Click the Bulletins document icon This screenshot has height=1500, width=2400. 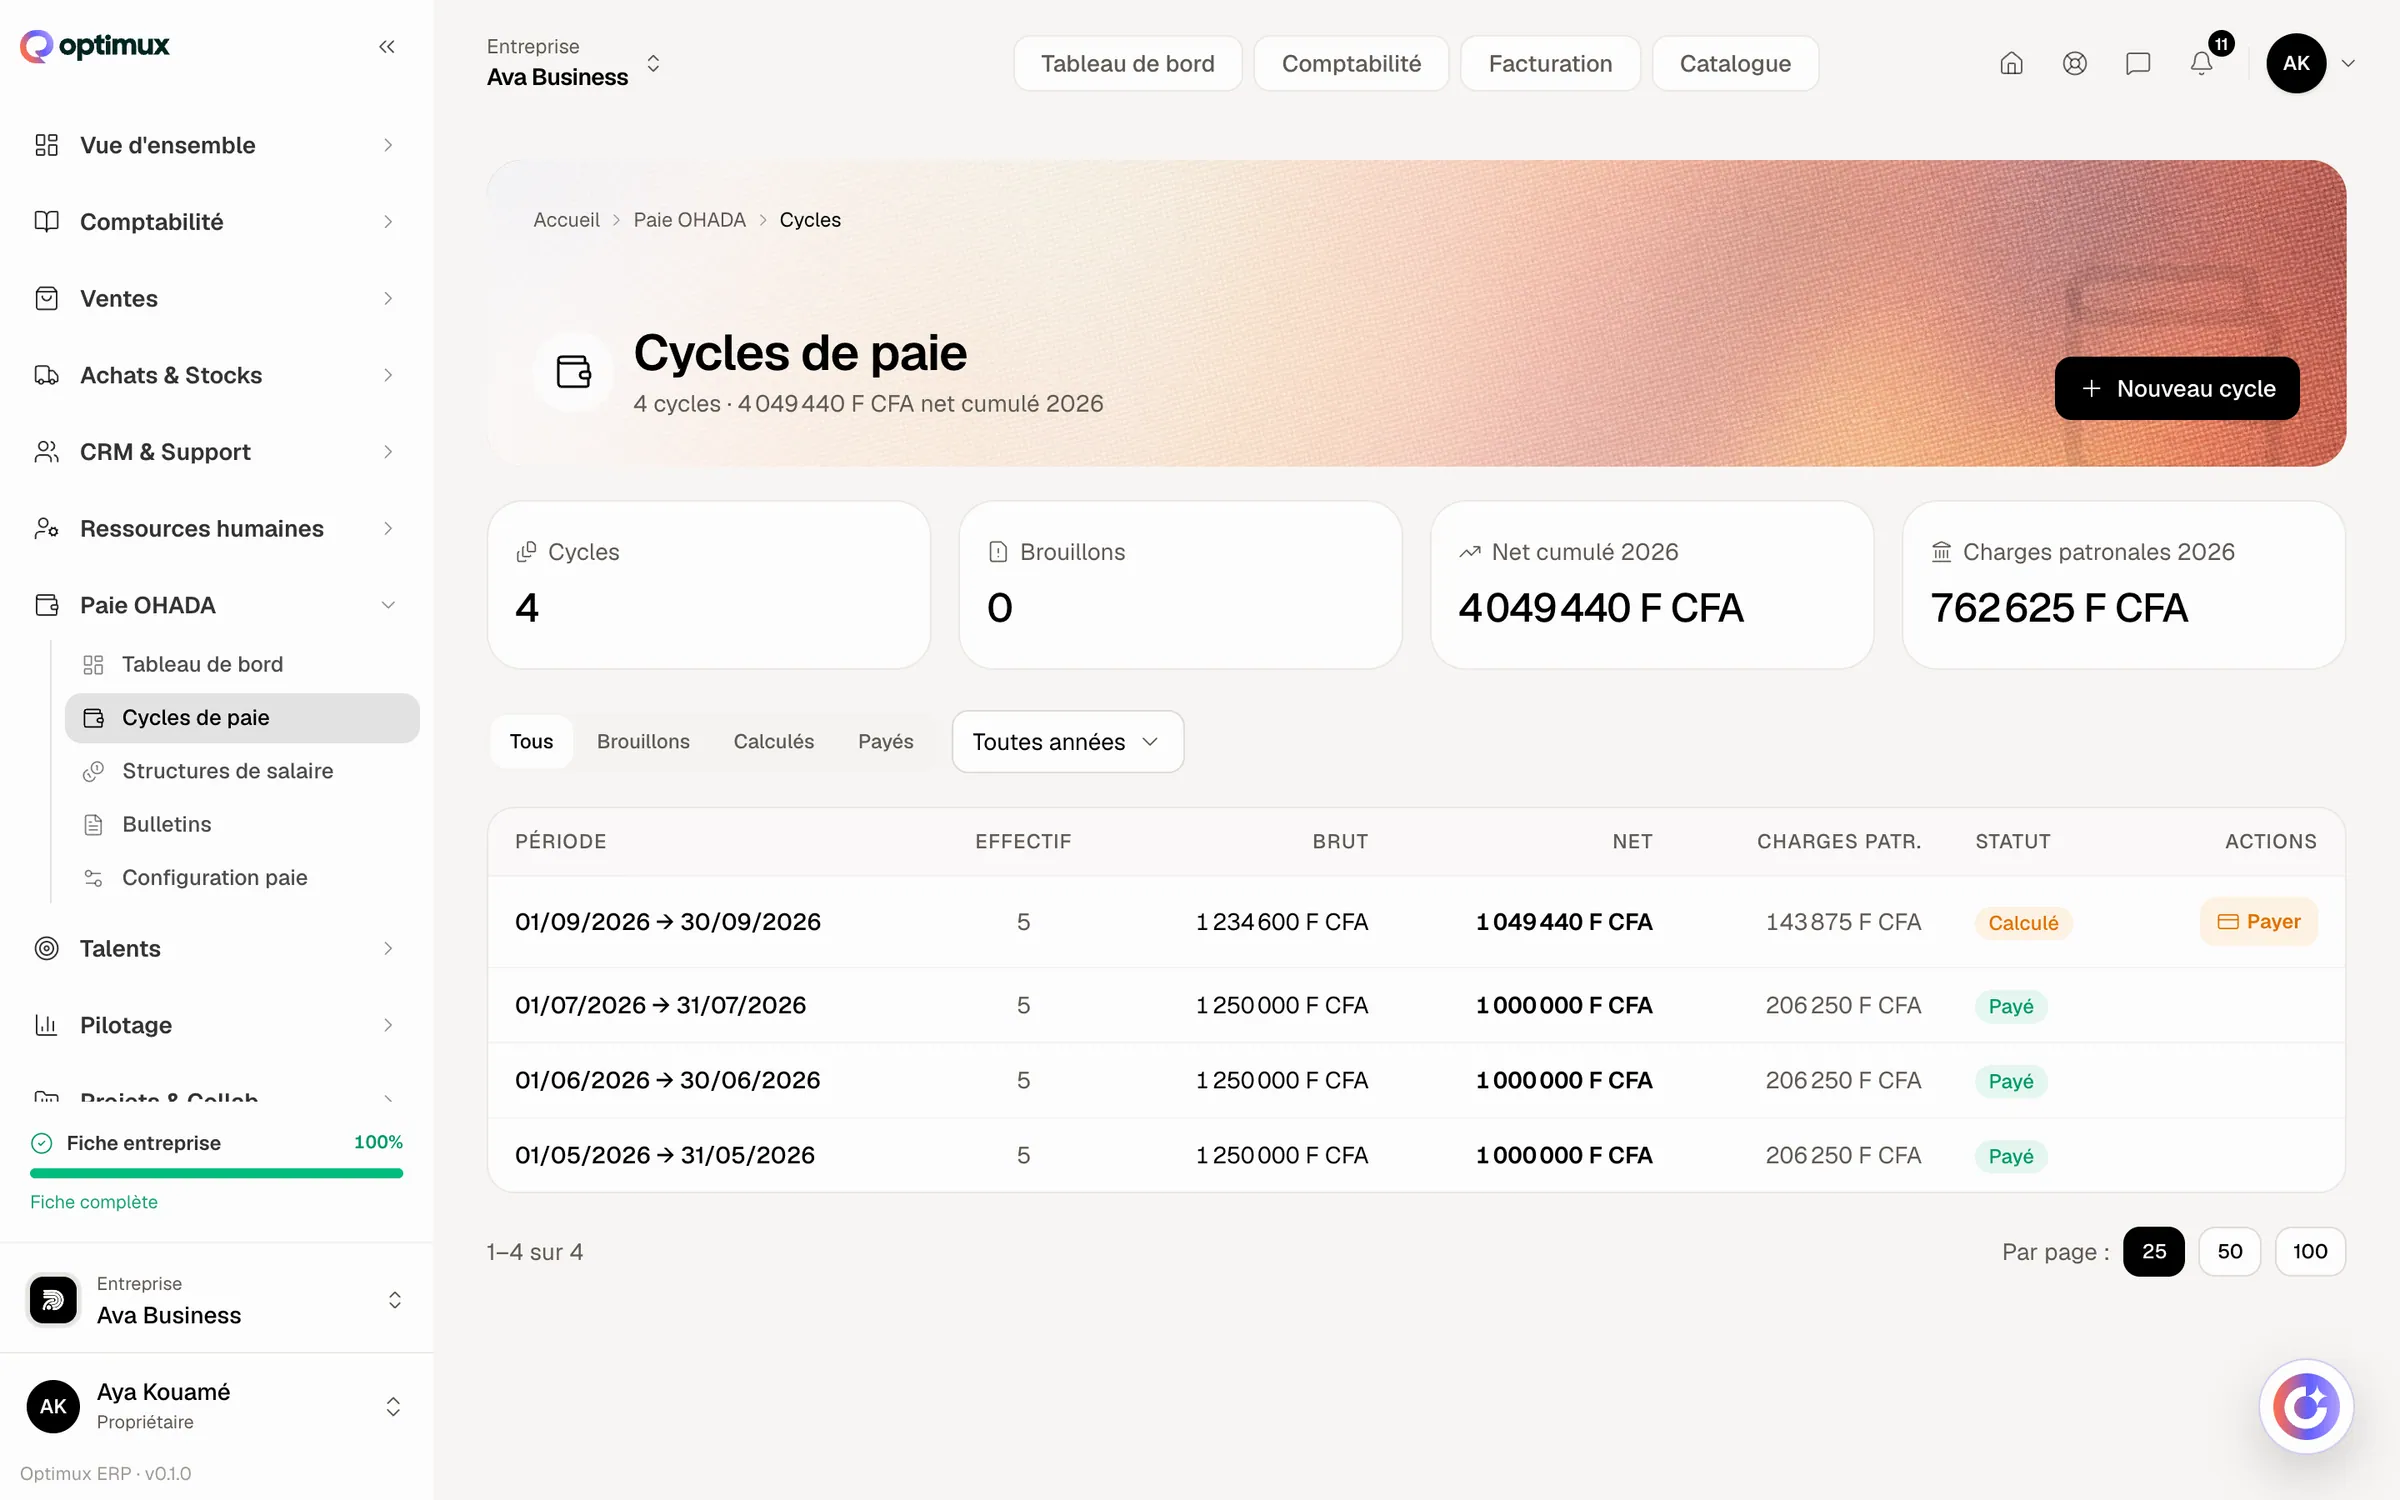(93, 825)
